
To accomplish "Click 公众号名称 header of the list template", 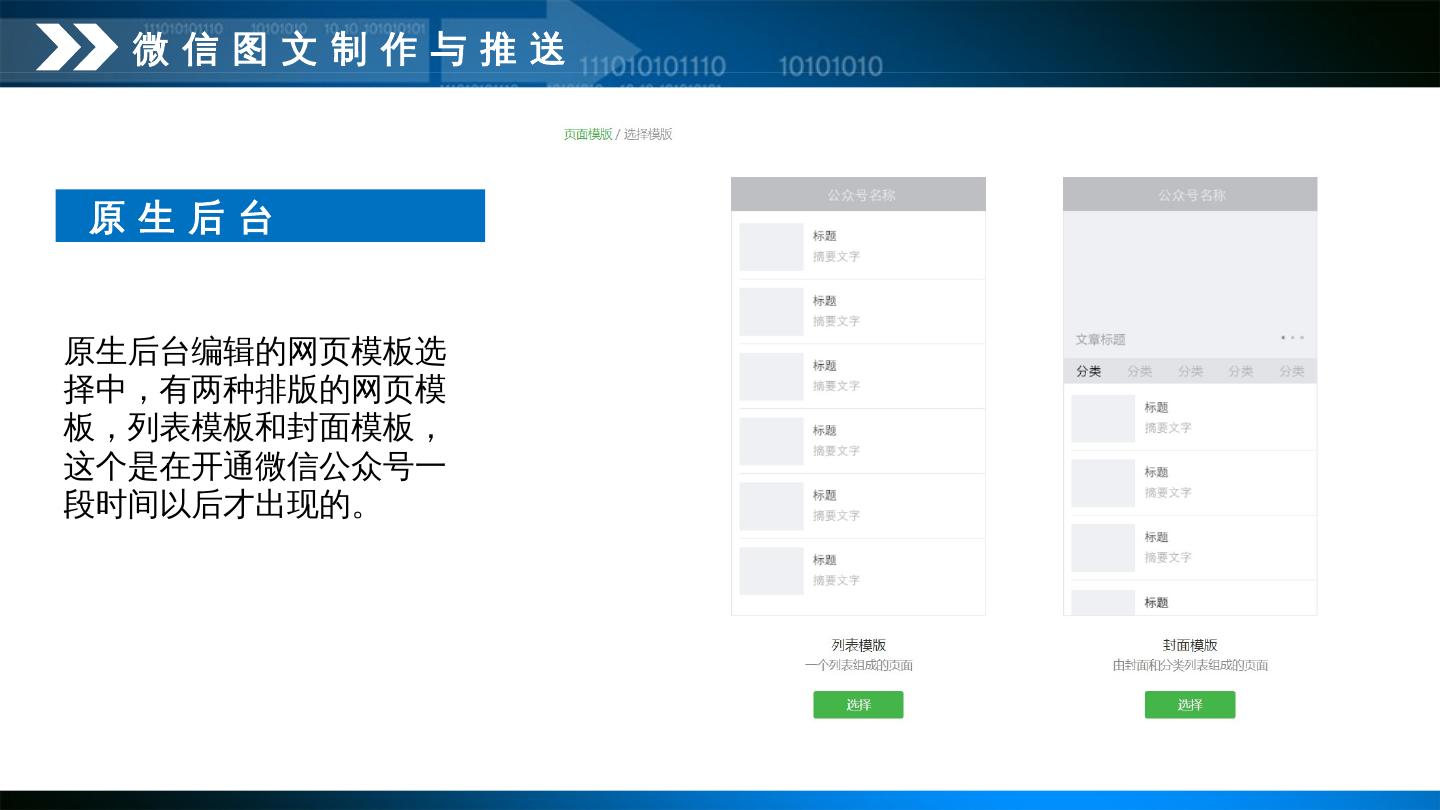I will tap(858, 195).
